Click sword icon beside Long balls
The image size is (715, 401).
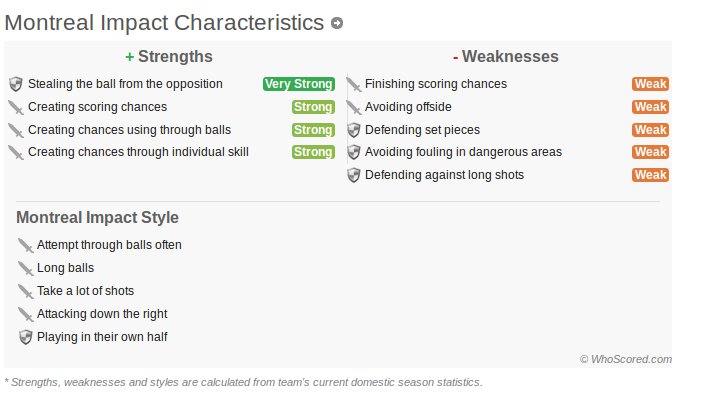tap(26, 268)
